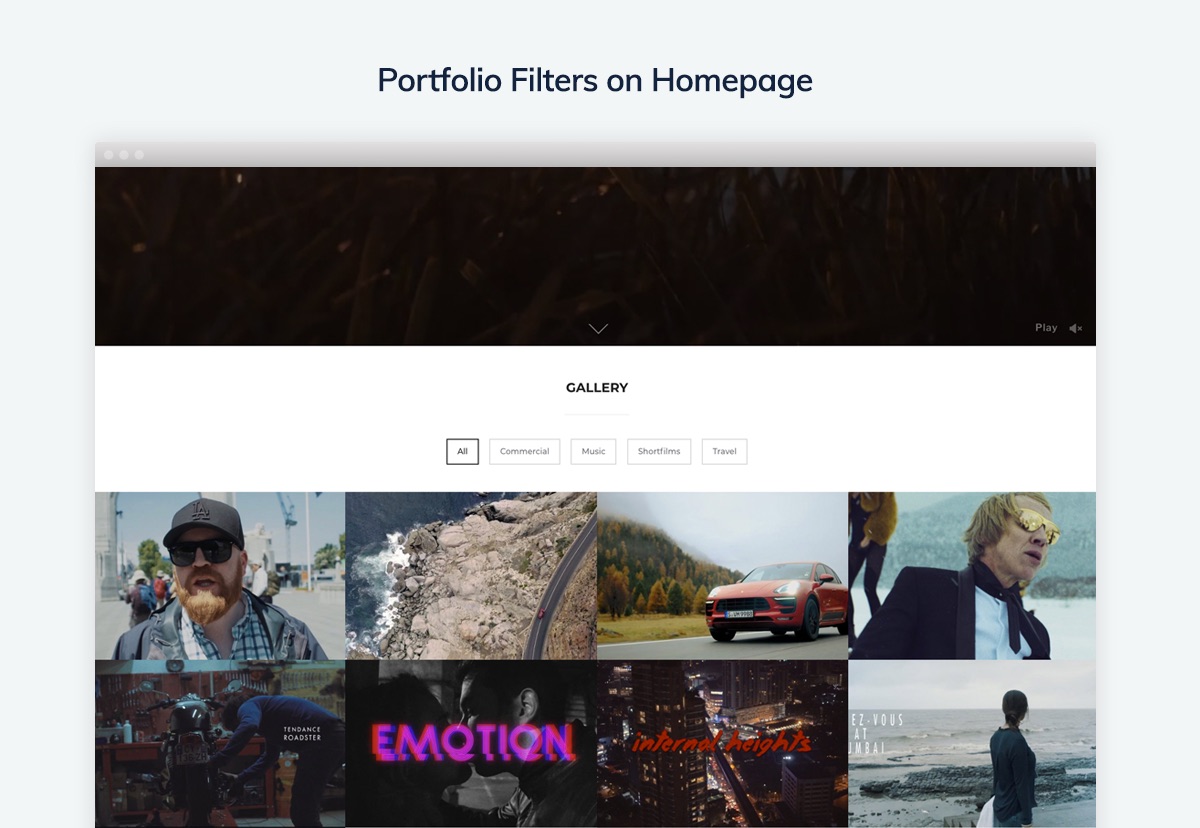Open the man with gold sunglasses thumbnail
Image resolution: width=1200 pixels, height=828 pixels.
click(972, 575)
